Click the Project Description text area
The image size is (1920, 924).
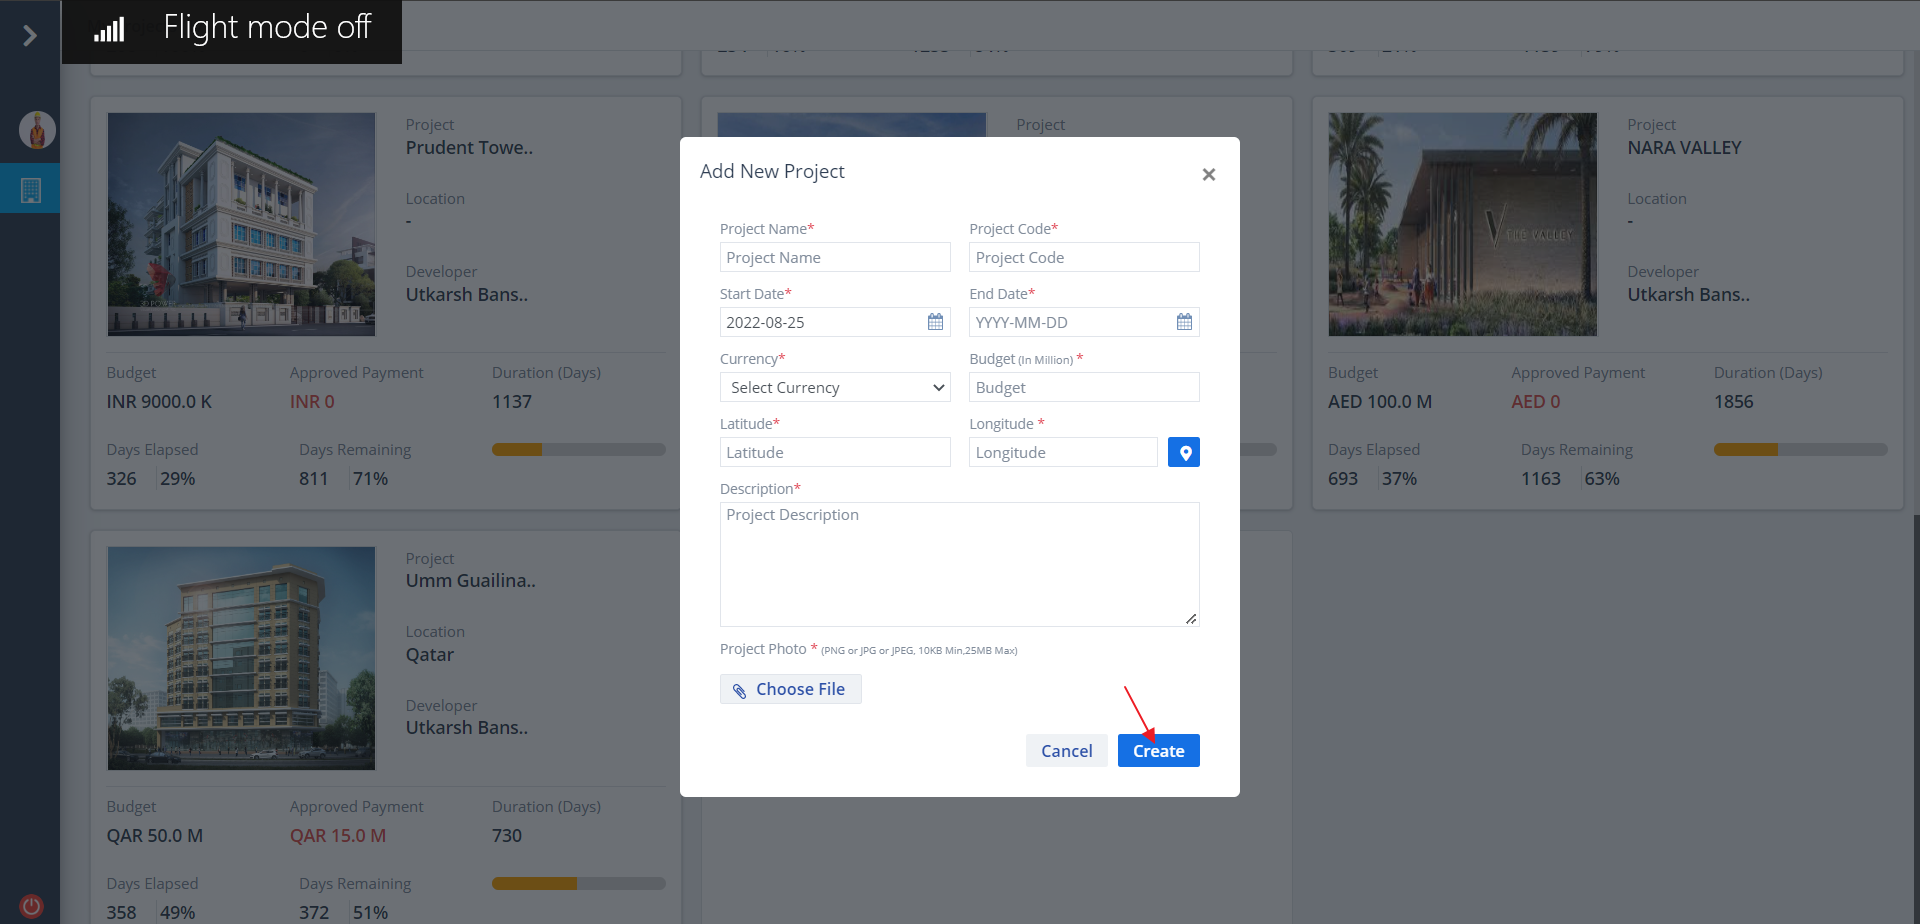(x=959, y=564)
